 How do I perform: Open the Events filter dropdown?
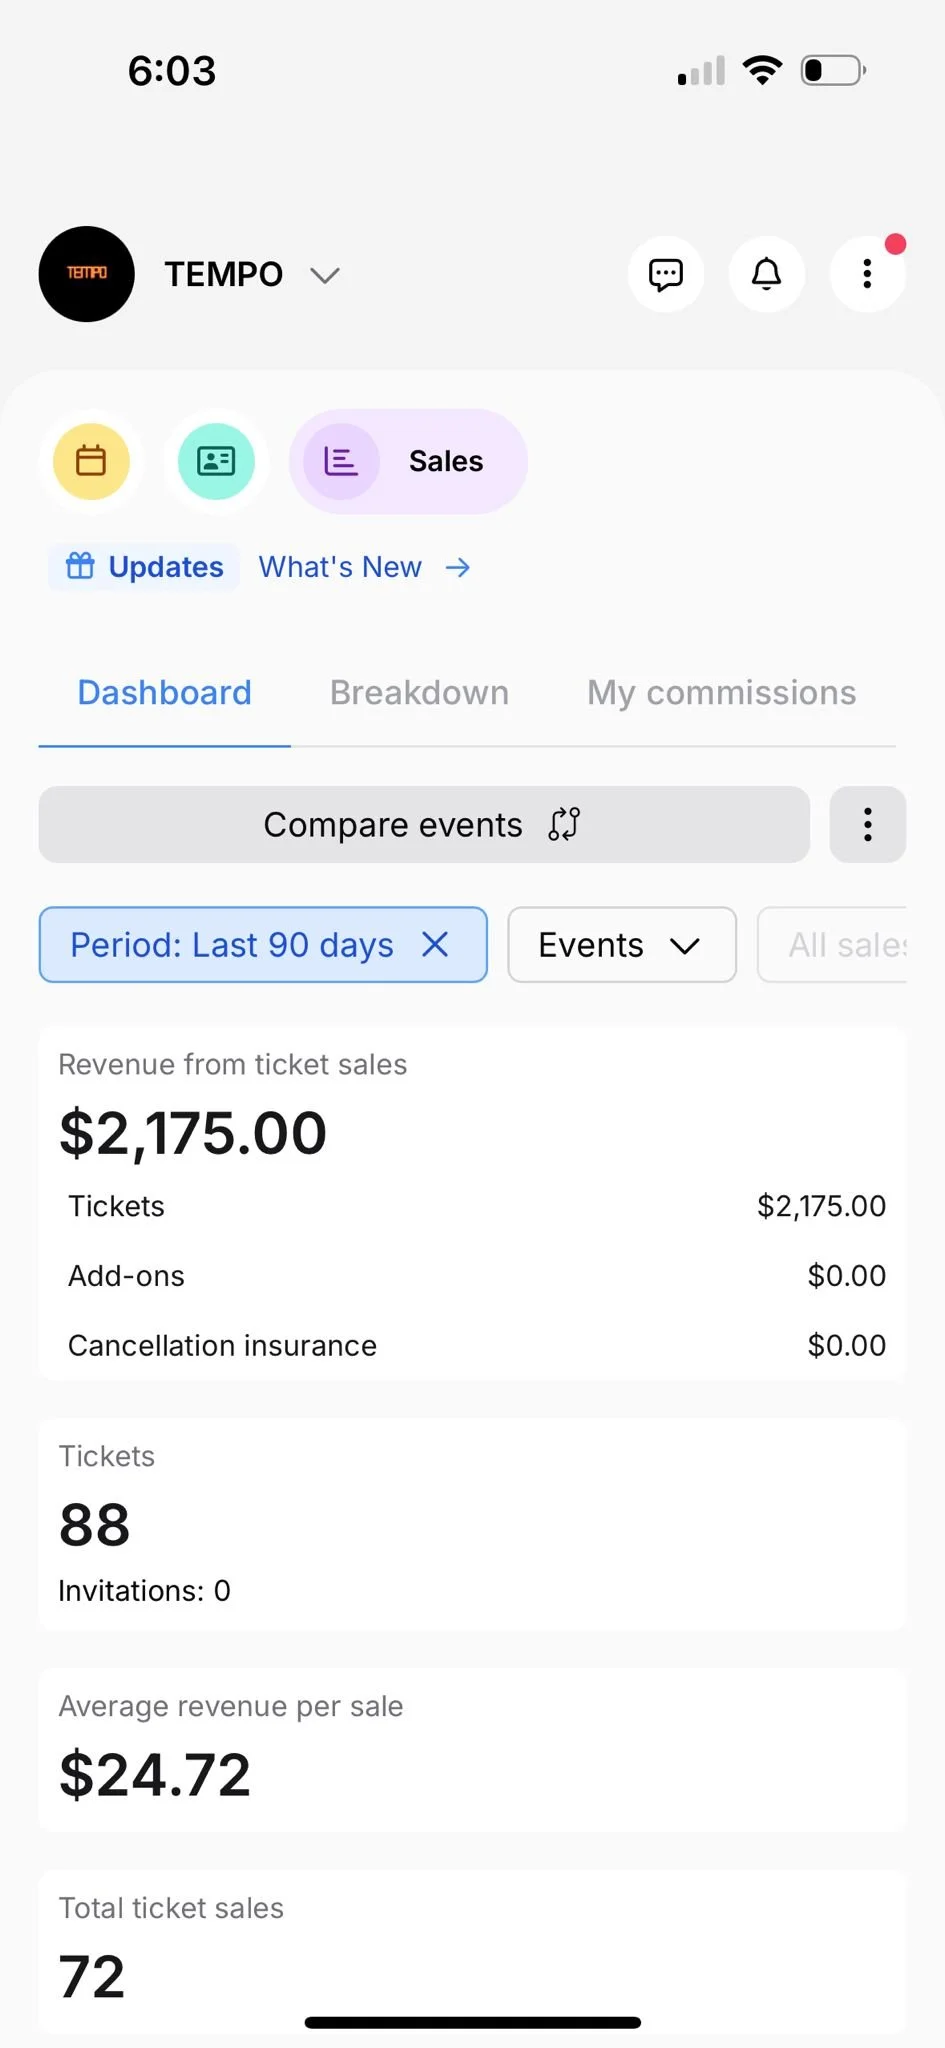point(621,945)
